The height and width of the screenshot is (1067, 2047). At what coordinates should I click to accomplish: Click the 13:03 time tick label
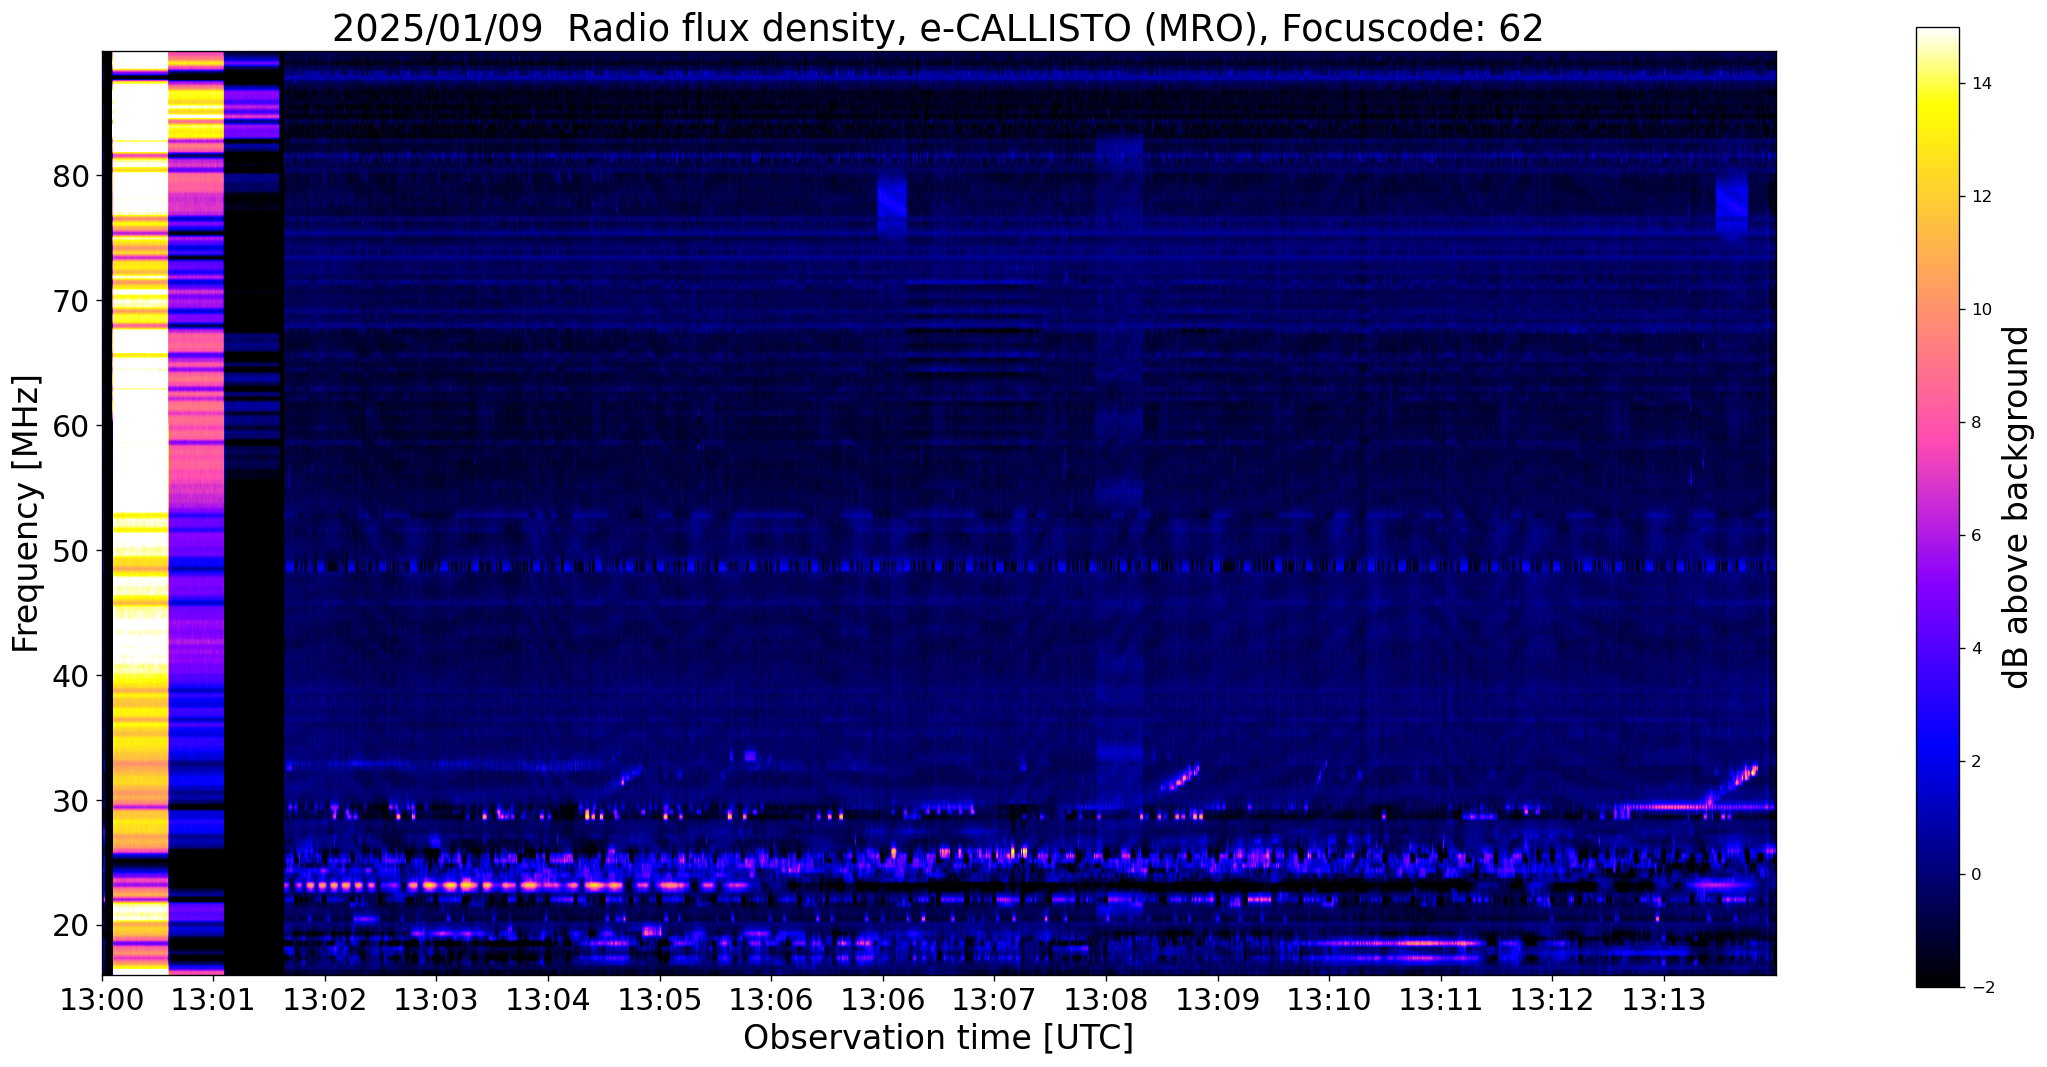[436, 1000]
